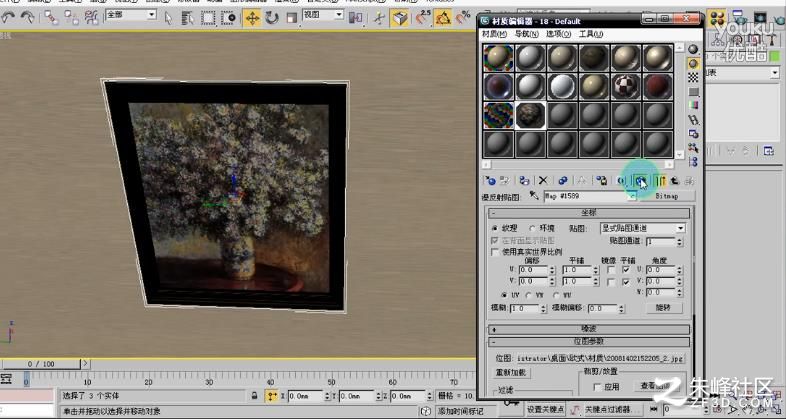Select the WU radio button
Viewport: 786px width, 419px height.
point(556,295)
